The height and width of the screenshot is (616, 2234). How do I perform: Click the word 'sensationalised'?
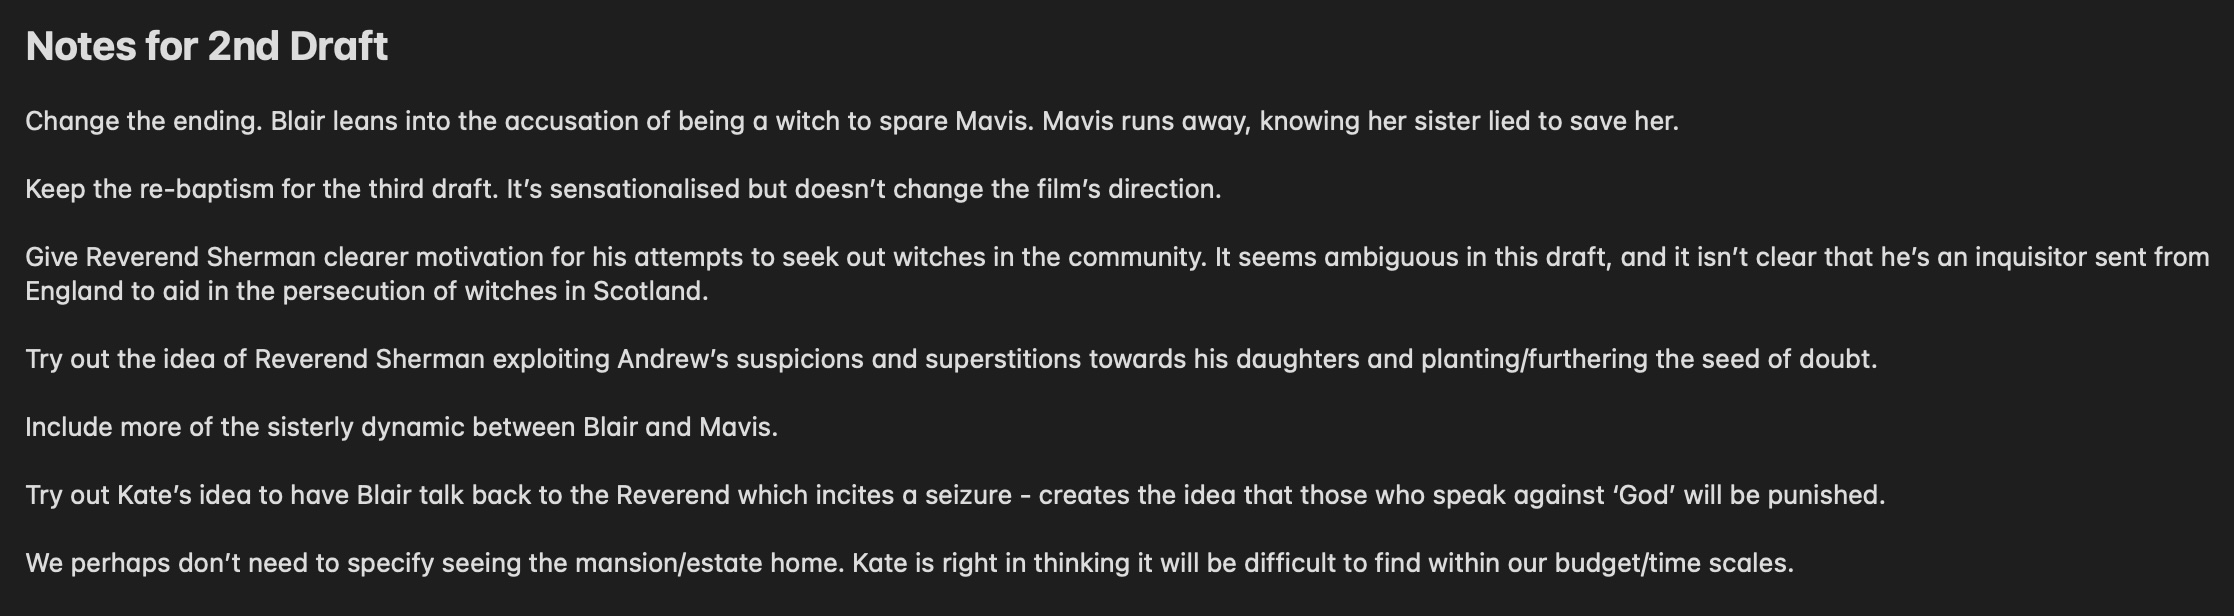(x=644, y=189)
